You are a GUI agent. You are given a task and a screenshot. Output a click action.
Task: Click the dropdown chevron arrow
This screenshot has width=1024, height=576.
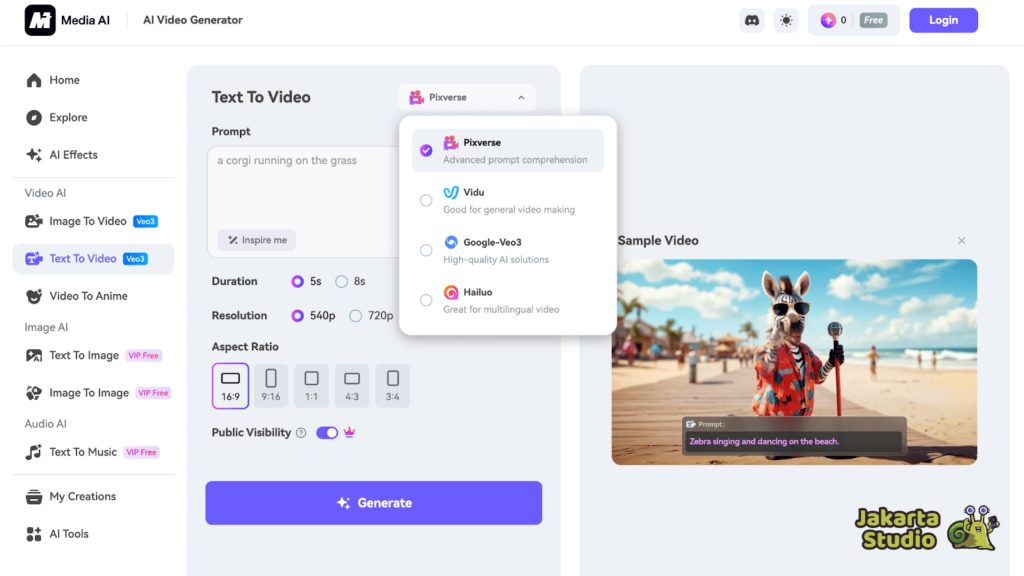(x=521, y=98)
